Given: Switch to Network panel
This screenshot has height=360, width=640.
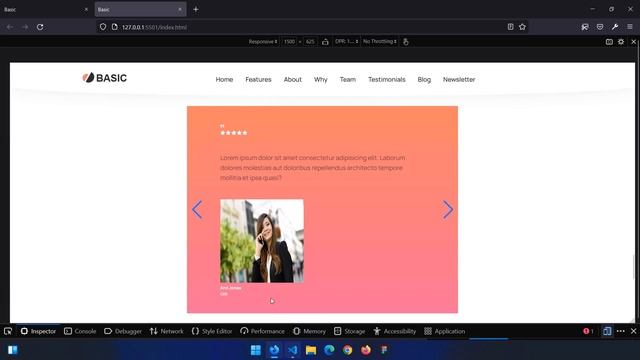Looking at the screenshot, I should (x=167, y=331).
